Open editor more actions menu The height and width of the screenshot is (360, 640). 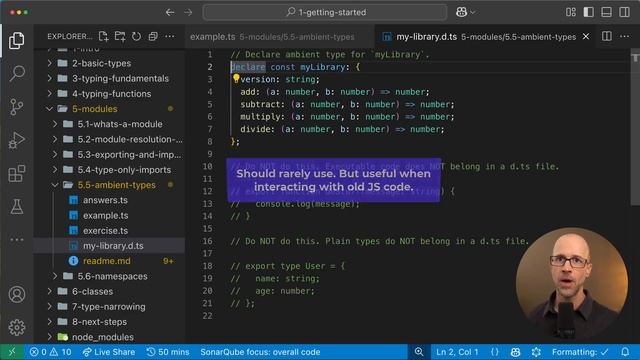click(624, 36)
